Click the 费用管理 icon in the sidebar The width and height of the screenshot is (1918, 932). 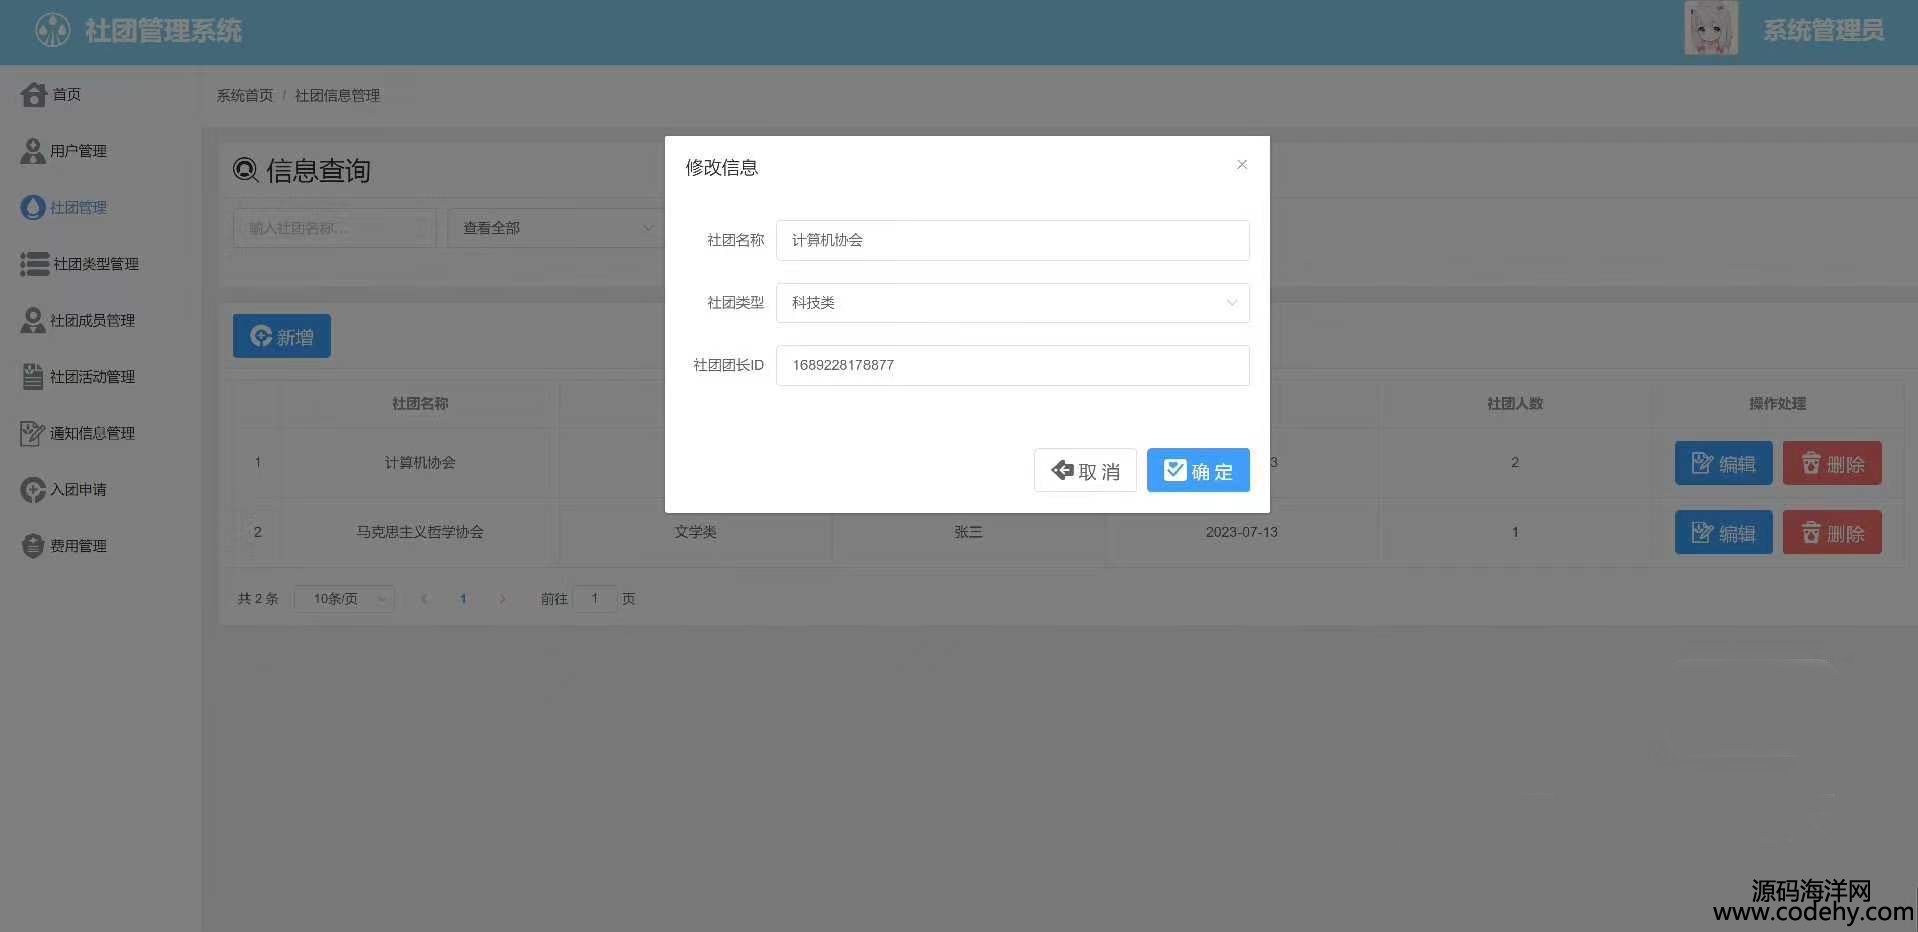[x=32, y=546]
